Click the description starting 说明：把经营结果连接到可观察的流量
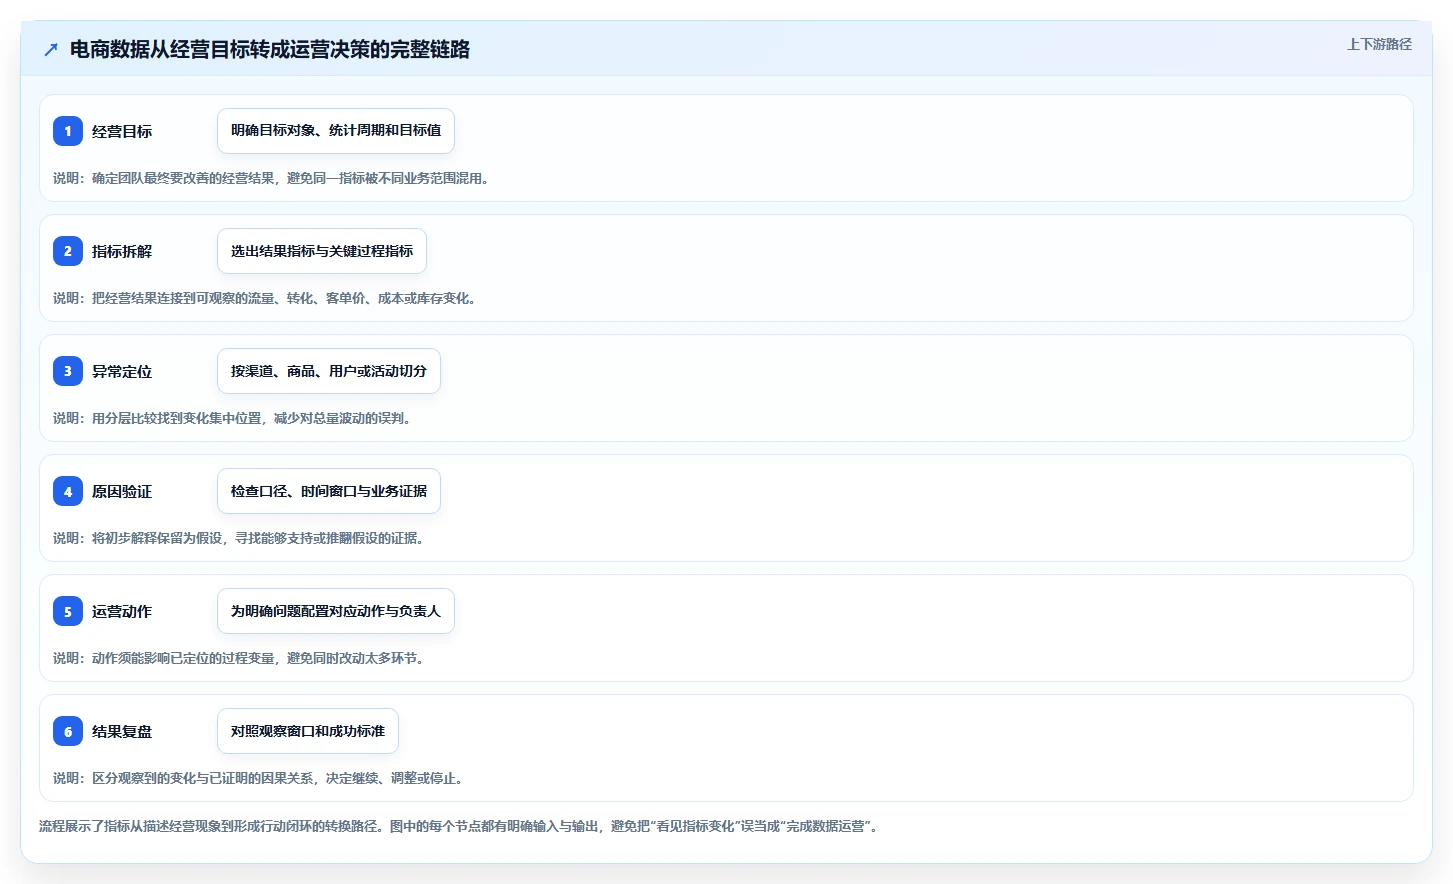This screenshot has height=884, width=1453. pos(264,298)
